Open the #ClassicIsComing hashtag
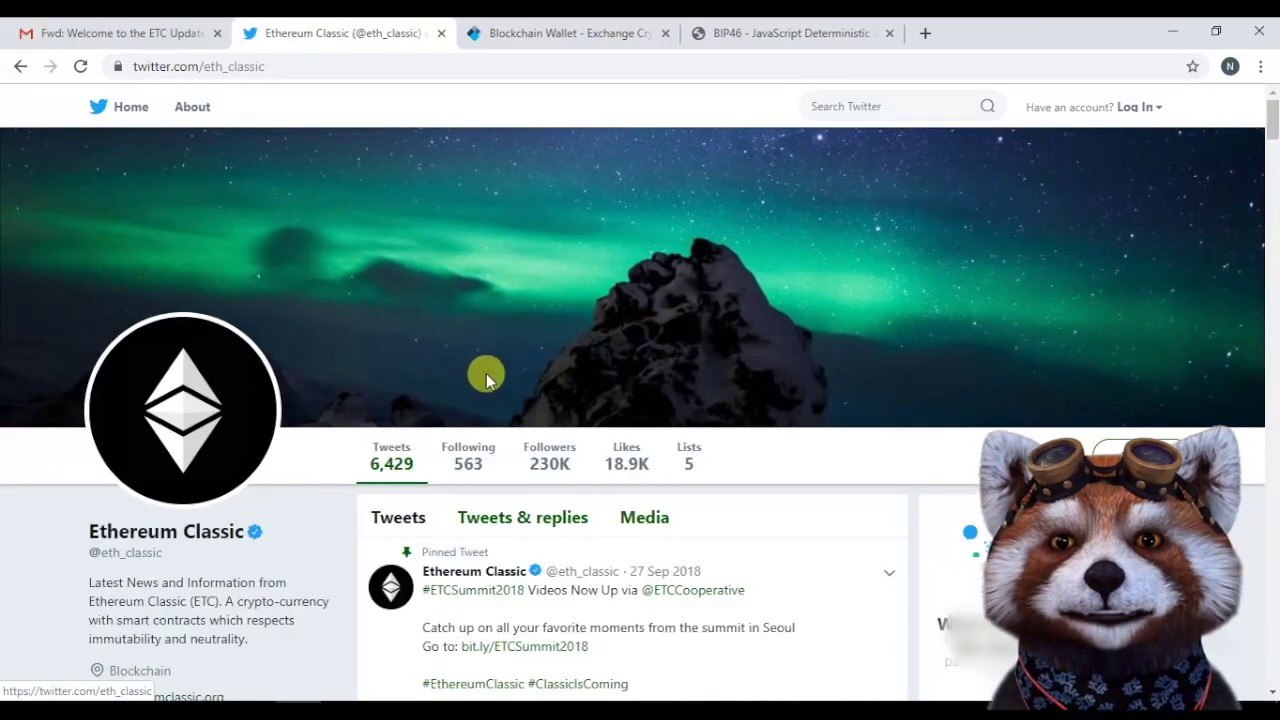 click(578, 684)
